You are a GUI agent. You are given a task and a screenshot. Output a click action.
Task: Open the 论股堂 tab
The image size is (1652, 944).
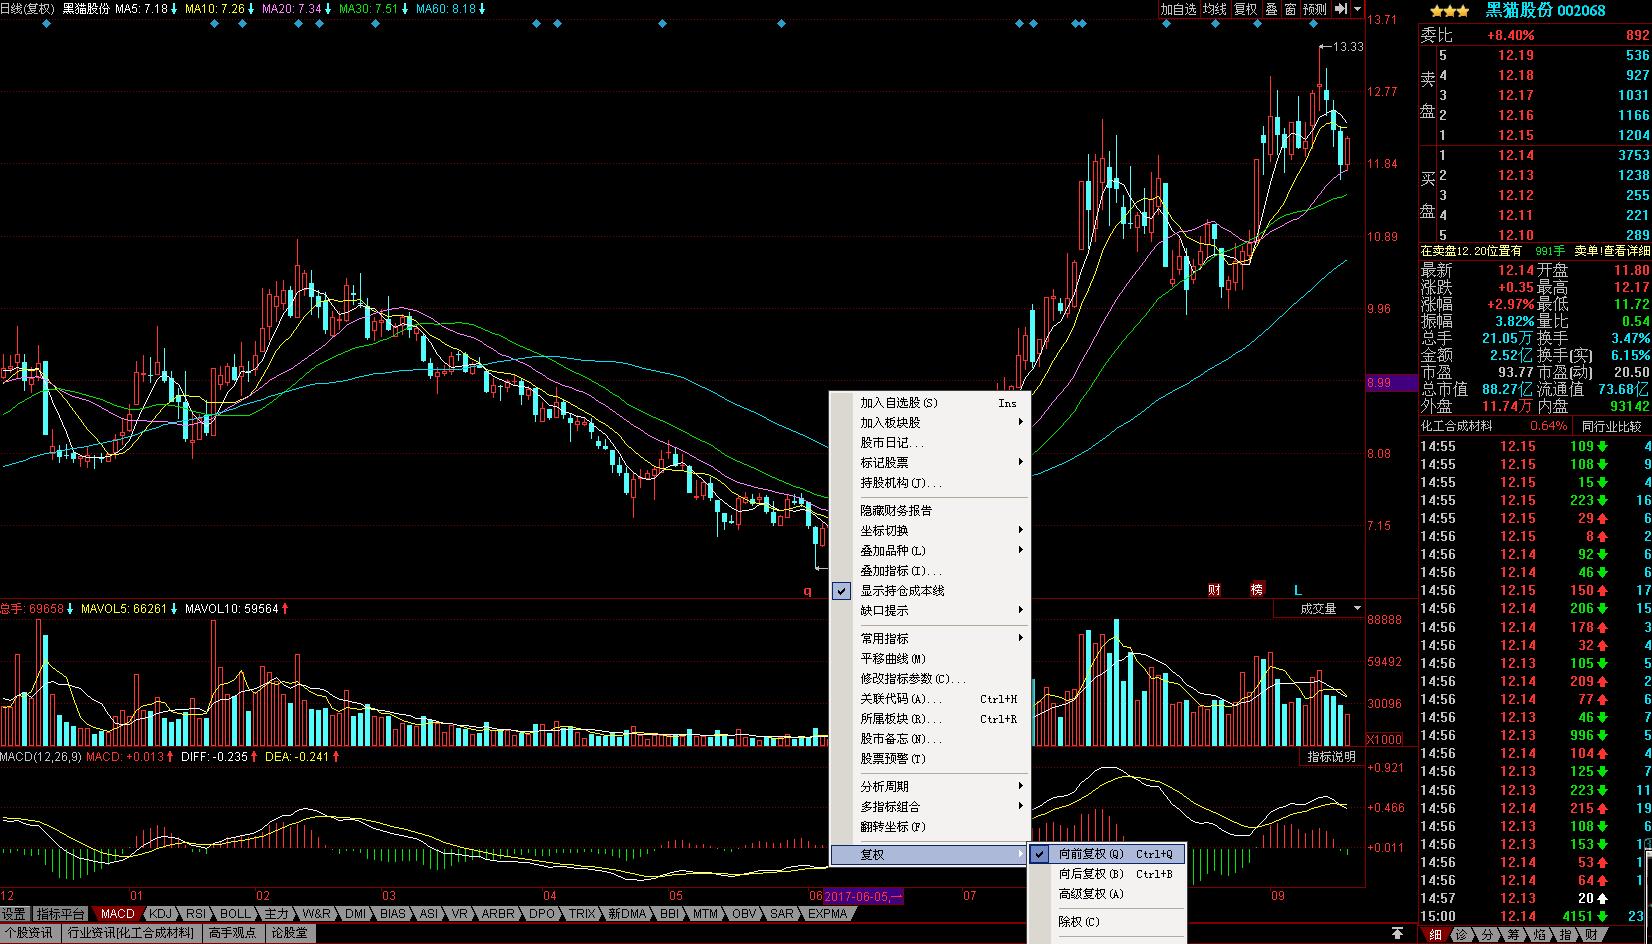[x=289, y=933]
